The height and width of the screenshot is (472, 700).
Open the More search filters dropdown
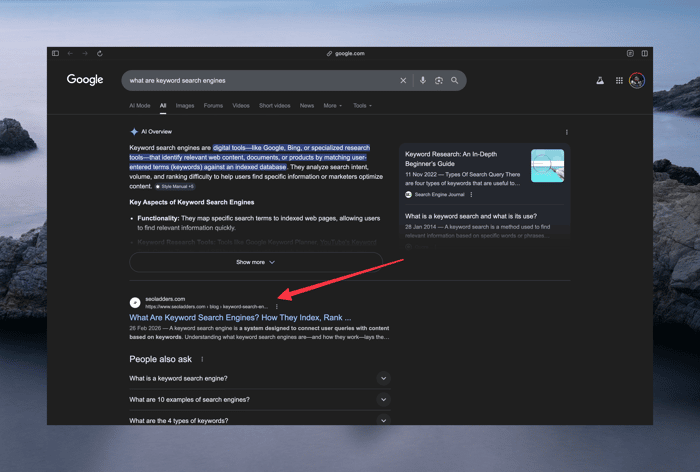tap(333, 106)
